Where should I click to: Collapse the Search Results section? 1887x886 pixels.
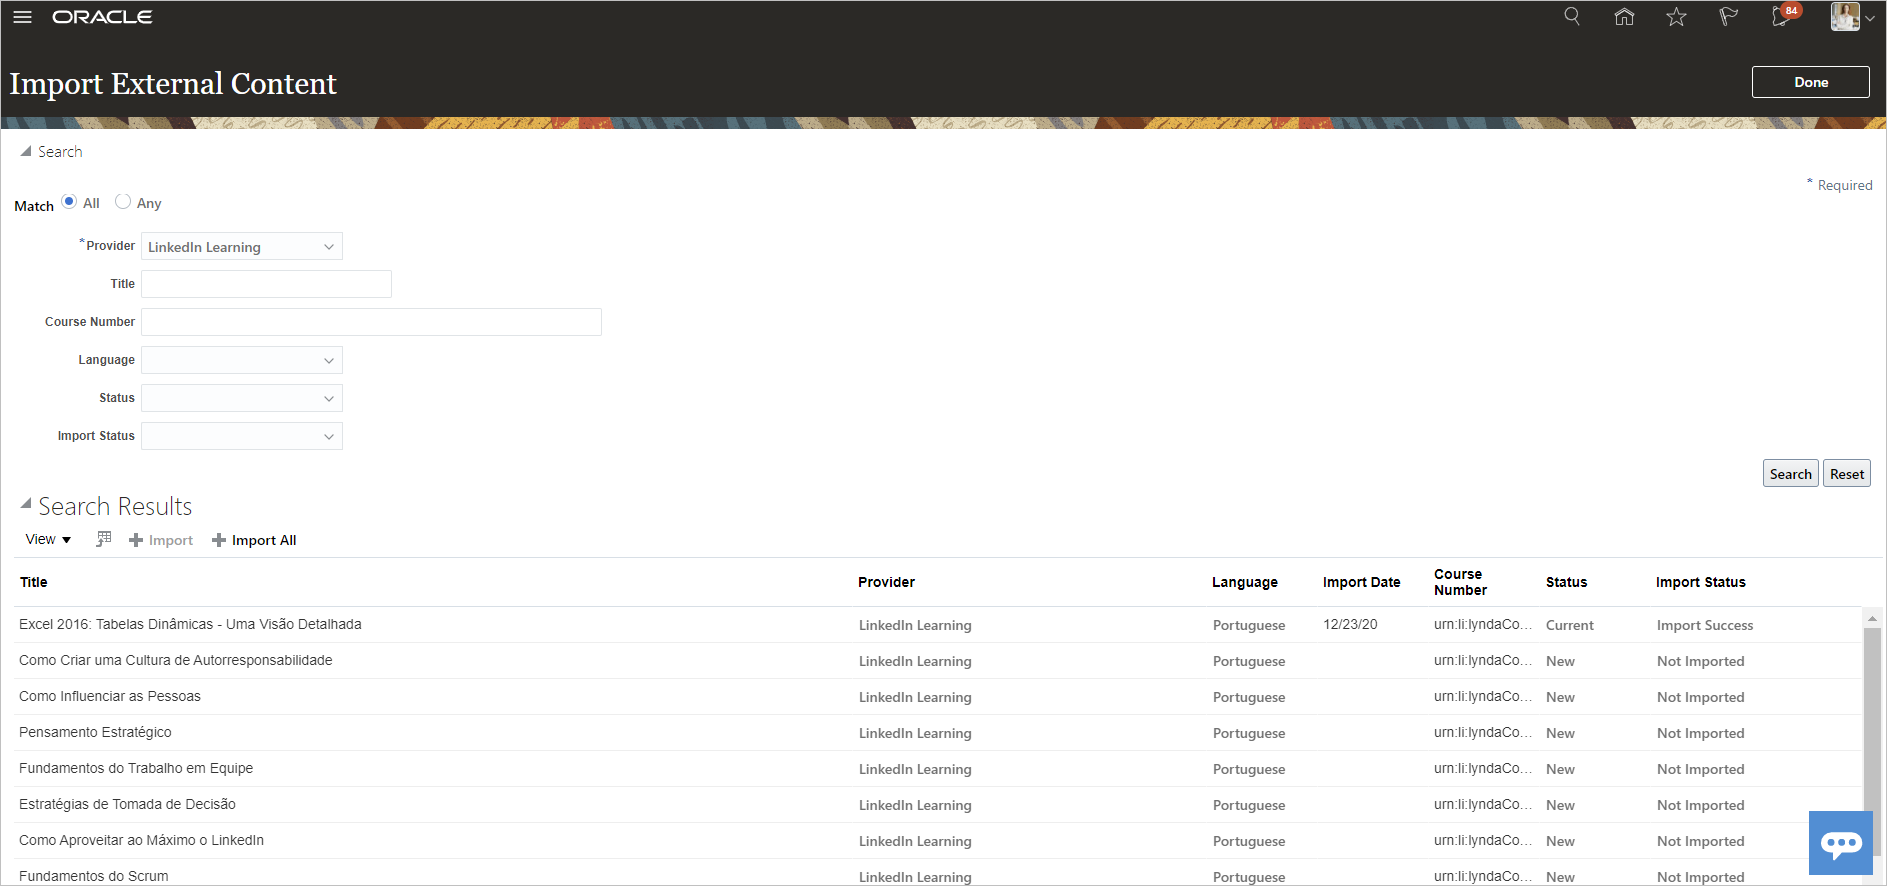26,503
